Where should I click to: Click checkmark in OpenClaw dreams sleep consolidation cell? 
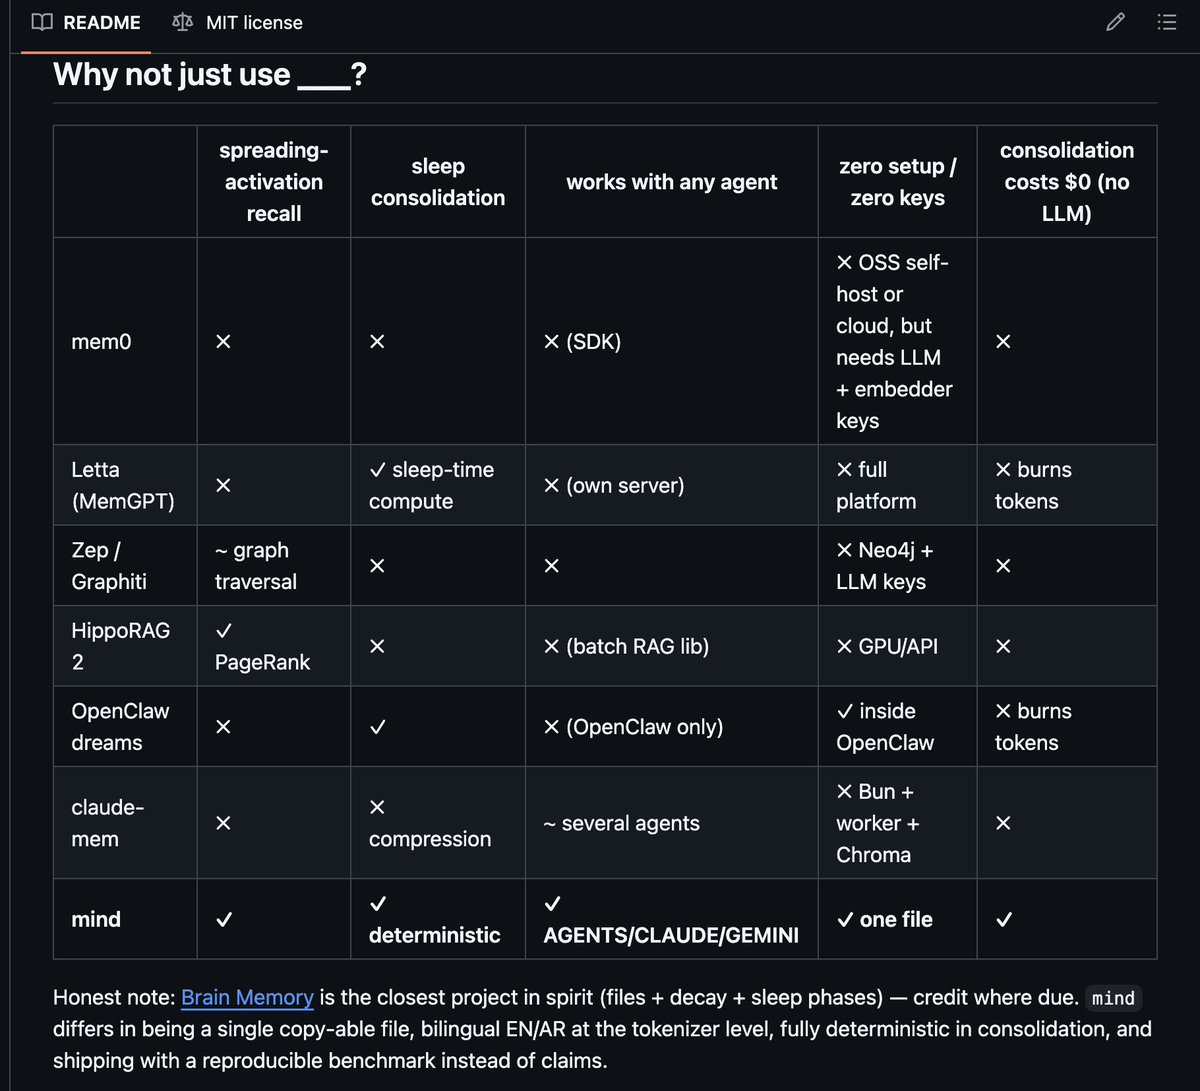[x=377, y=727]
